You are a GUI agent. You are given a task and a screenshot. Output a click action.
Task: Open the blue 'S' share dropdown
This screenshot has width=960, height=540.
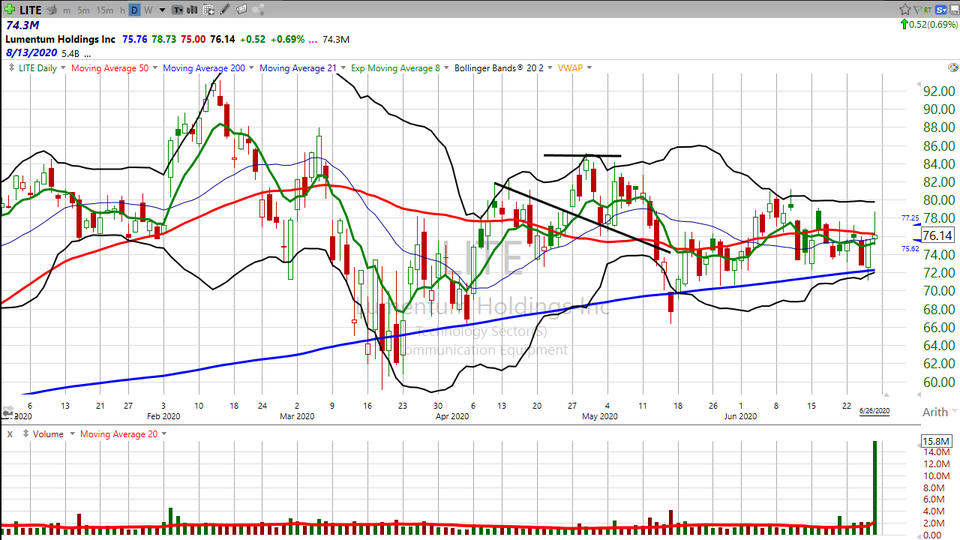941,10
